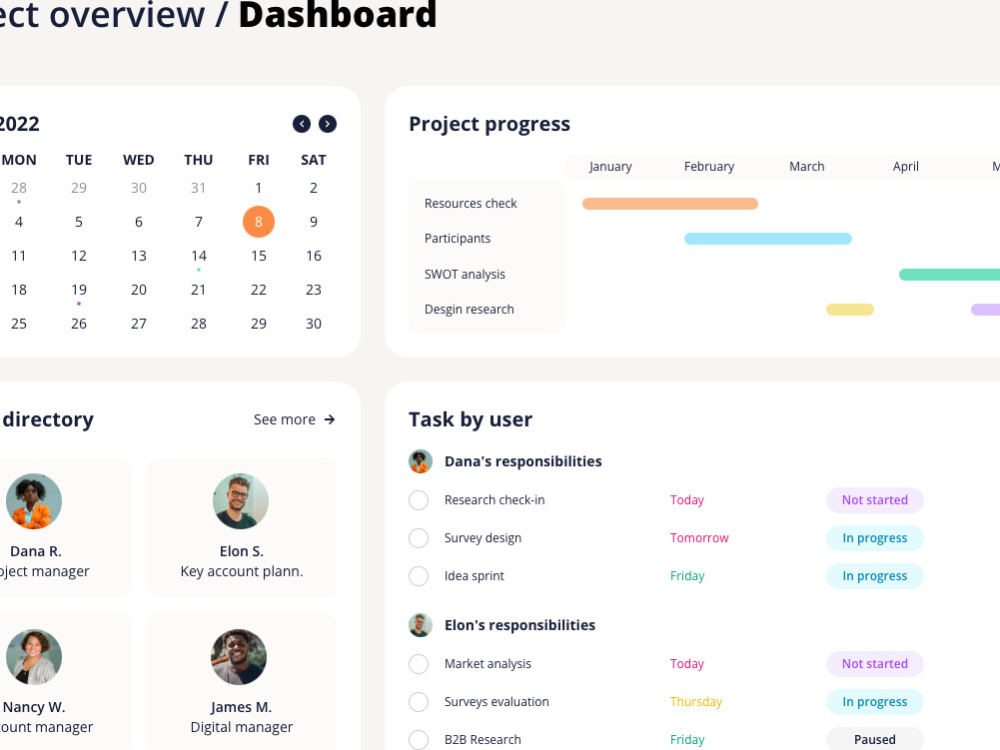This screenshot has width=1000, height=750.
Task: Click Participants row label
Action: pos(457,239)
